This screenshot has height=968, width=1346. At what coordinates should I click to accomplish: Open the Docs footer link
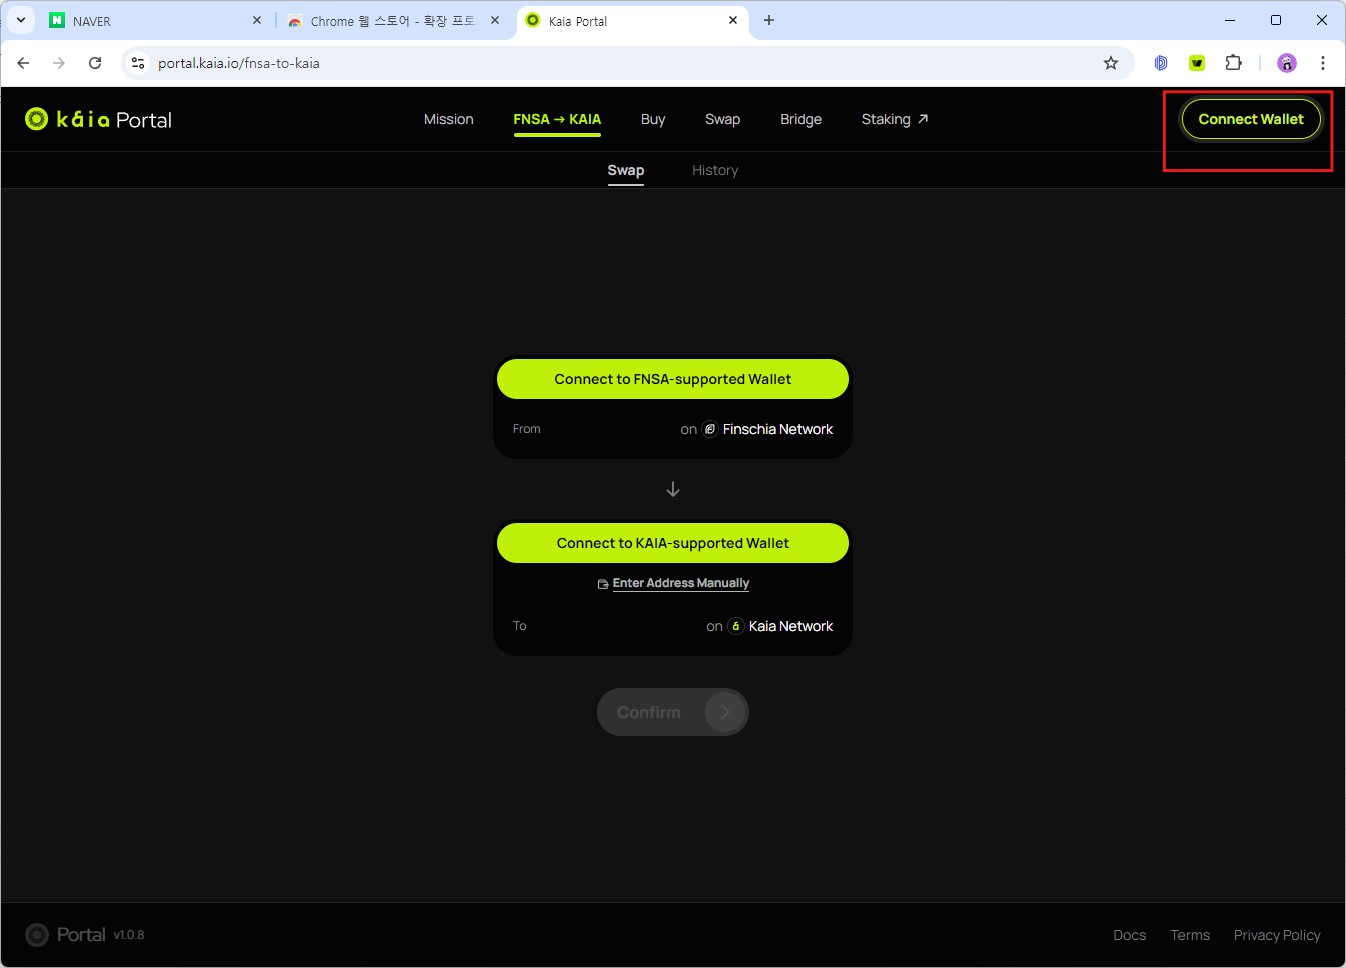(x=1130, y=935)
